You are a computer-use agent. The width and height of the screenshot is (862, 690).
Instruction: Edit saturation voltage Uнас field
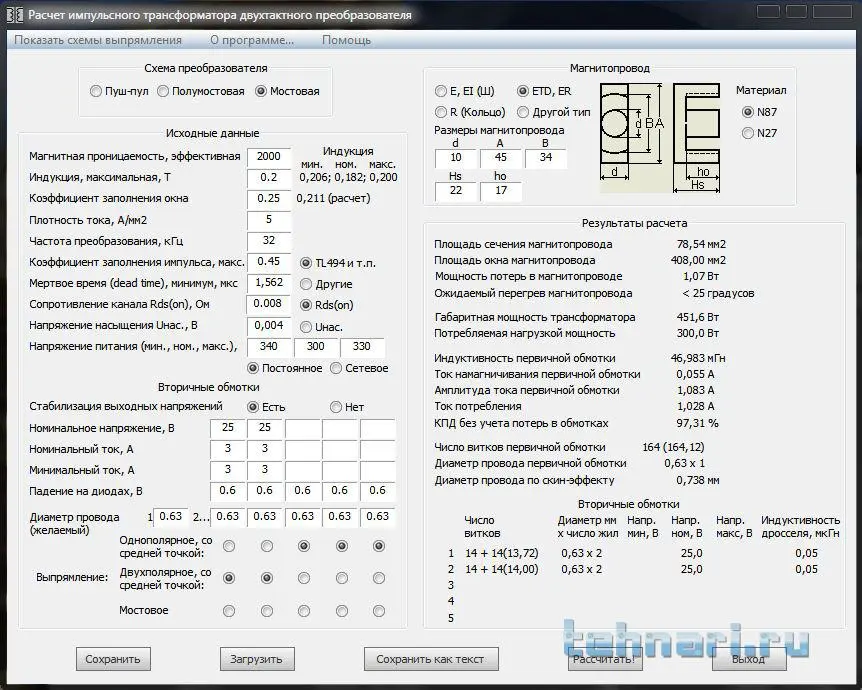(269, 325)
